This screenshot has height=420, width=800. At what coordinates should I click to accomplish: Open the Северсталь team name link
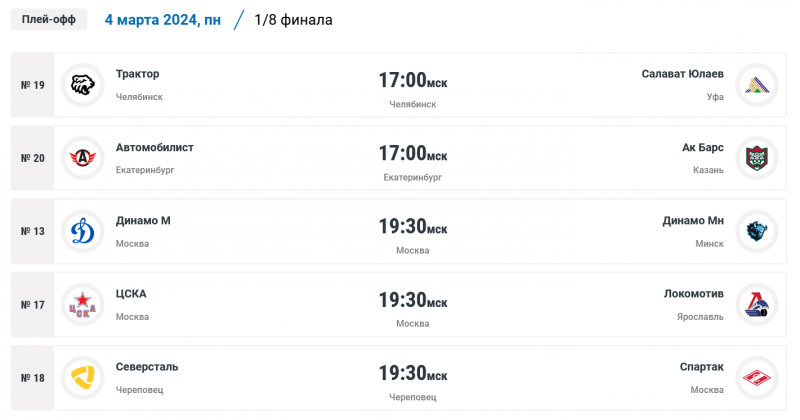(x=147, y=366)
